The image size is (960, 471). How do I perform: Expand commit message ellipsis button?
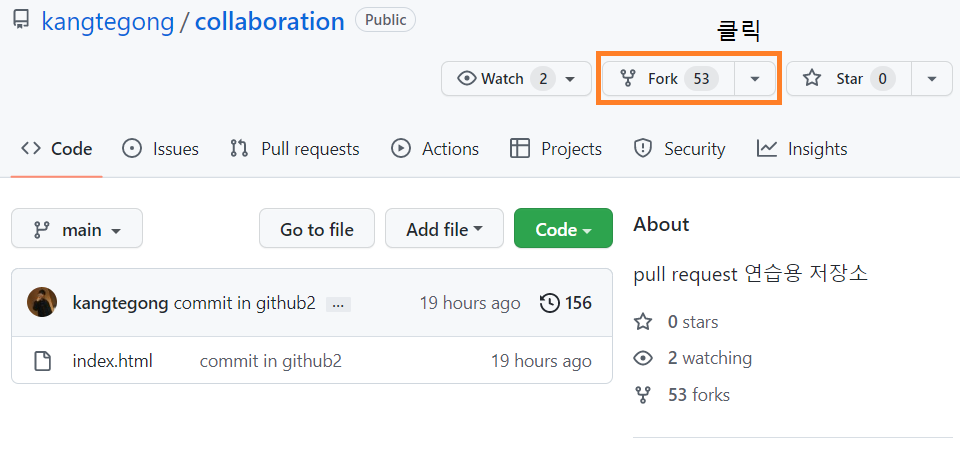(338, 304)
